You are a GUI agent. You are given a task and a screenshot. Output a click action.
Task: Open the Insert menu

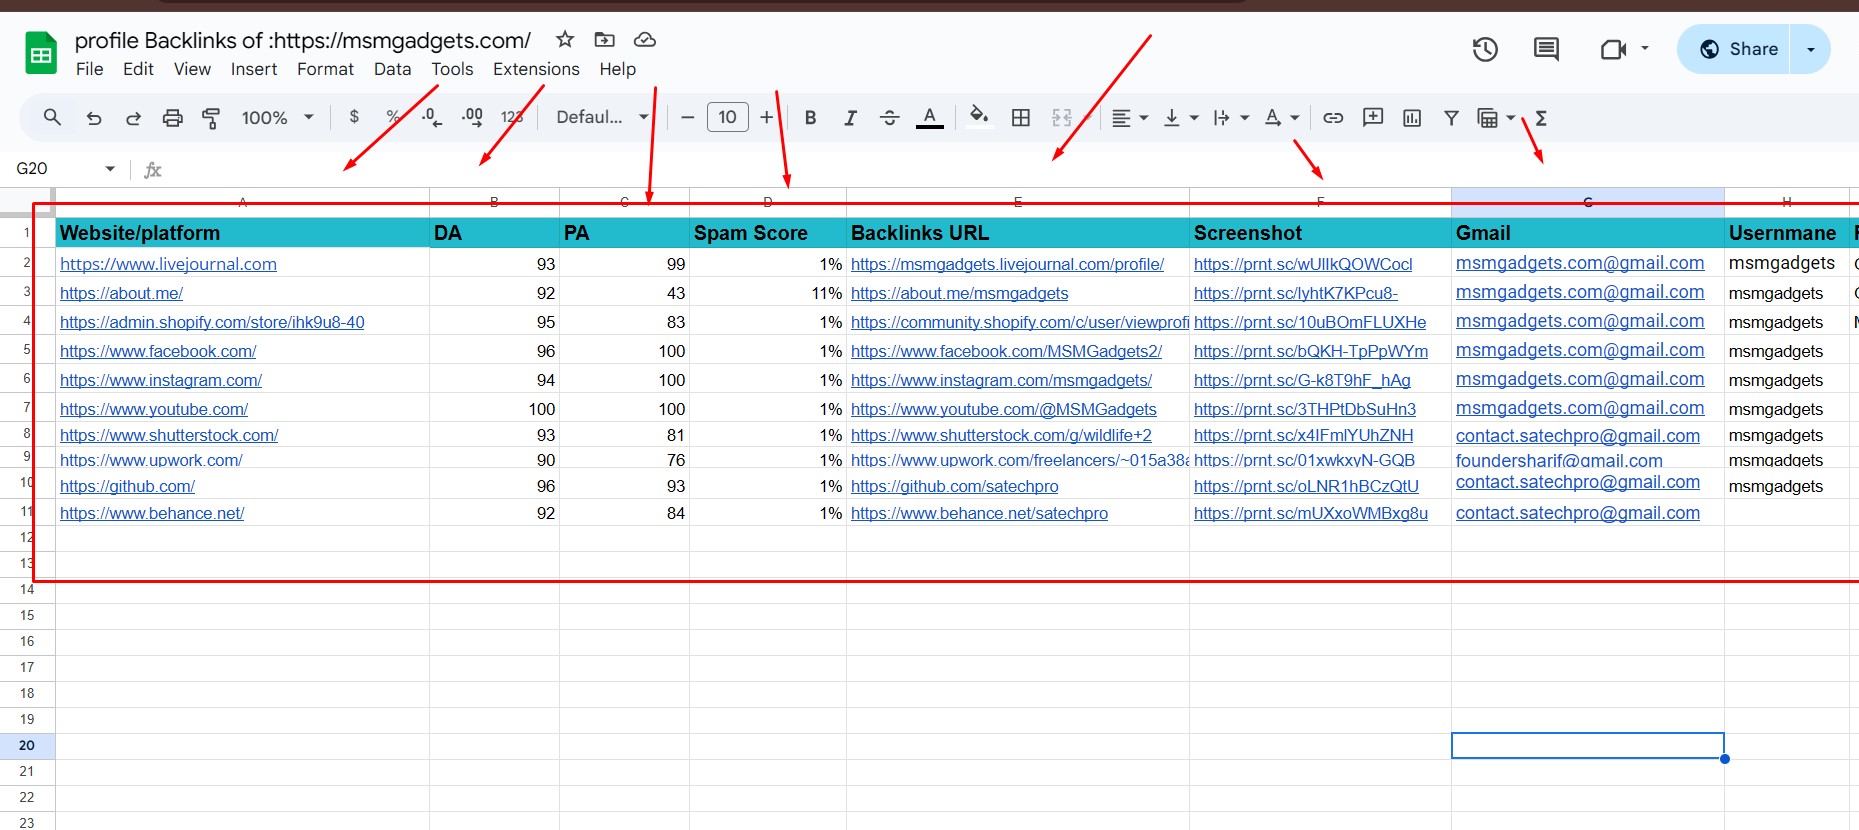click(x=254, y=69)
